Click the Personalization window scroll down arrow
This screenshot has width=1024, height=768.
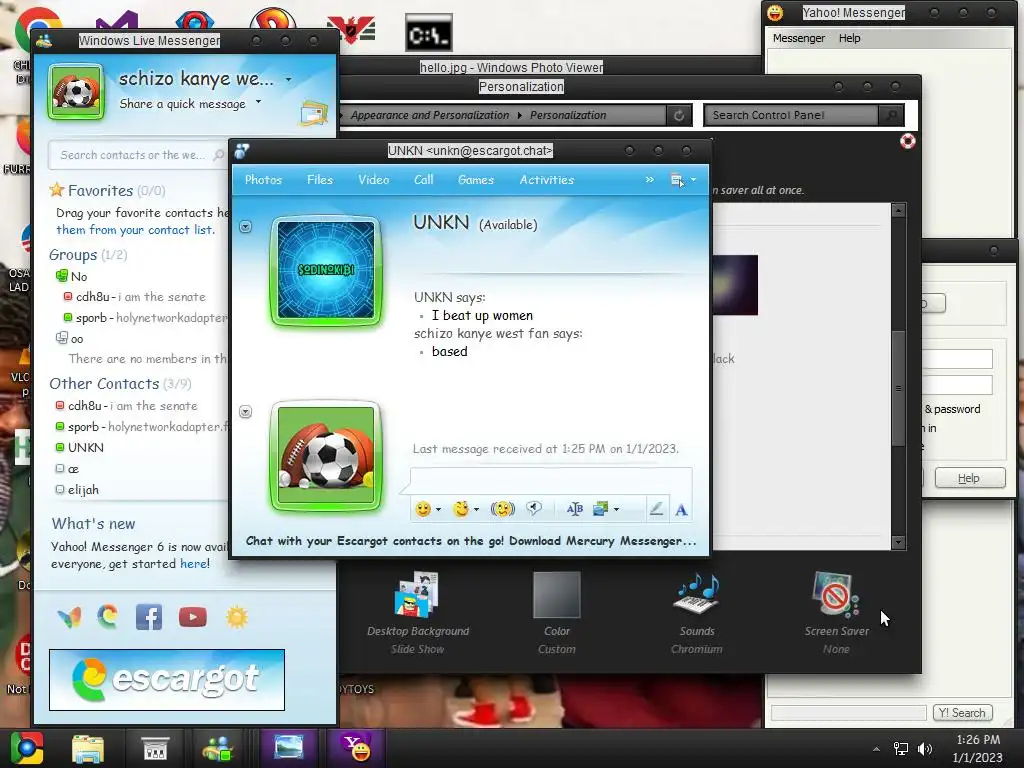pyautogui.click(x=899, y=542)
